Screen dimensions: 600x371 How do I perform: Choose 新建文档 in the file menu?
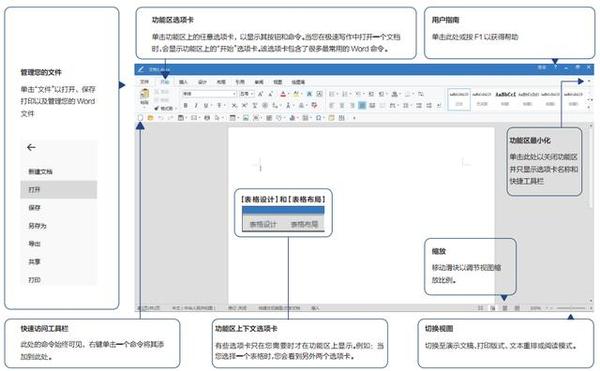[x=59, y=172]
